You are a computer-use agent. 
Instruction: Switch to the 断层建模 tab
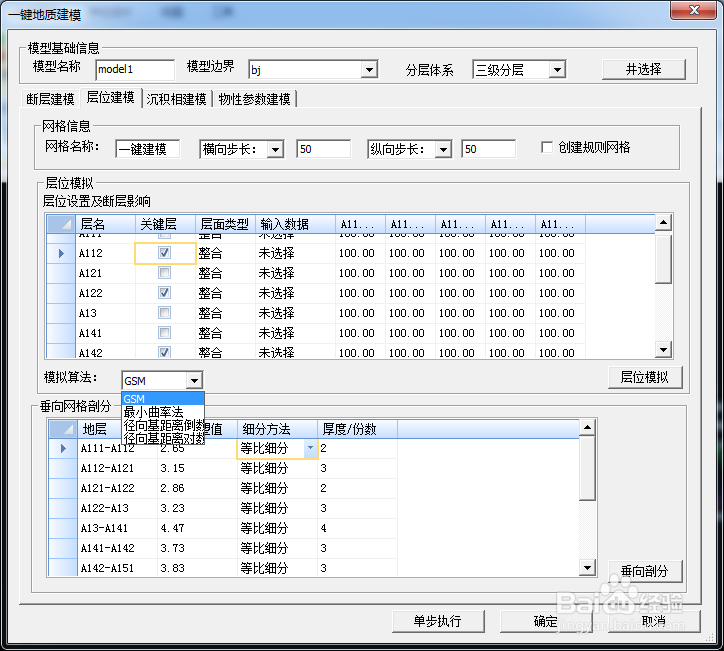coord(50,99)
